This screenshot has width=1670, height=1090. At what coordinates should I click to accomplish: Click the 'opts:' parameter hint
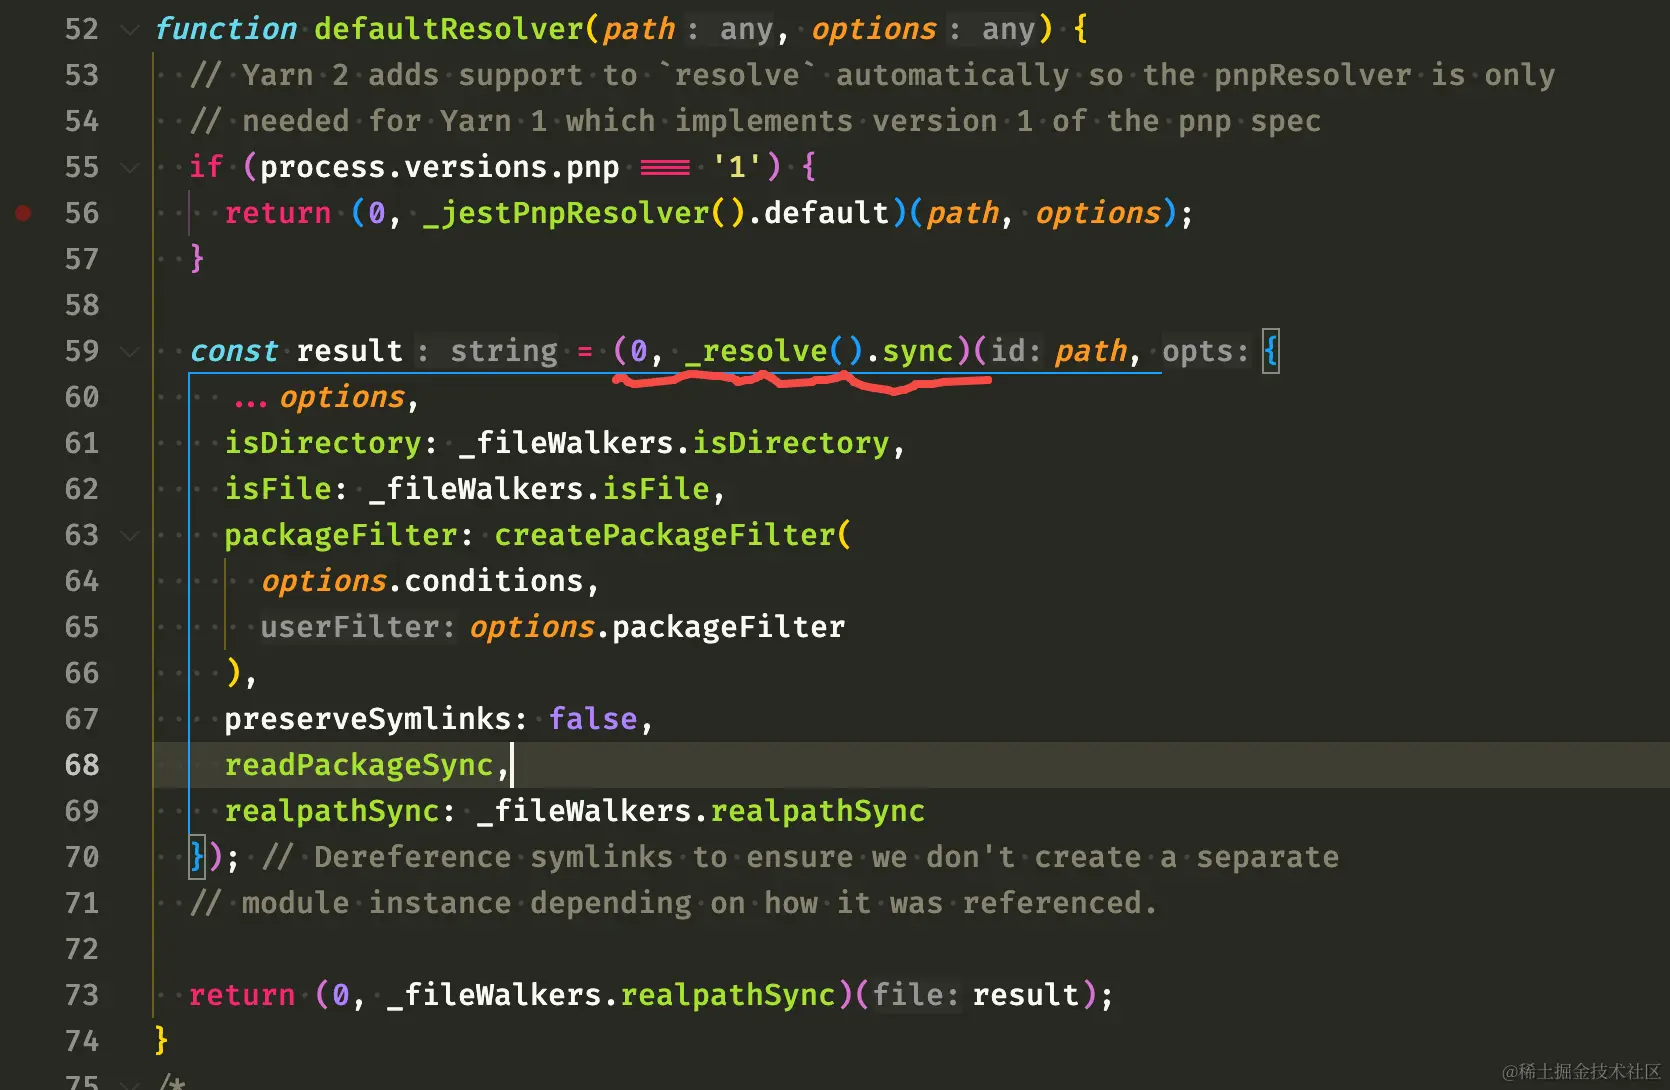click(x=1206, y=351)
